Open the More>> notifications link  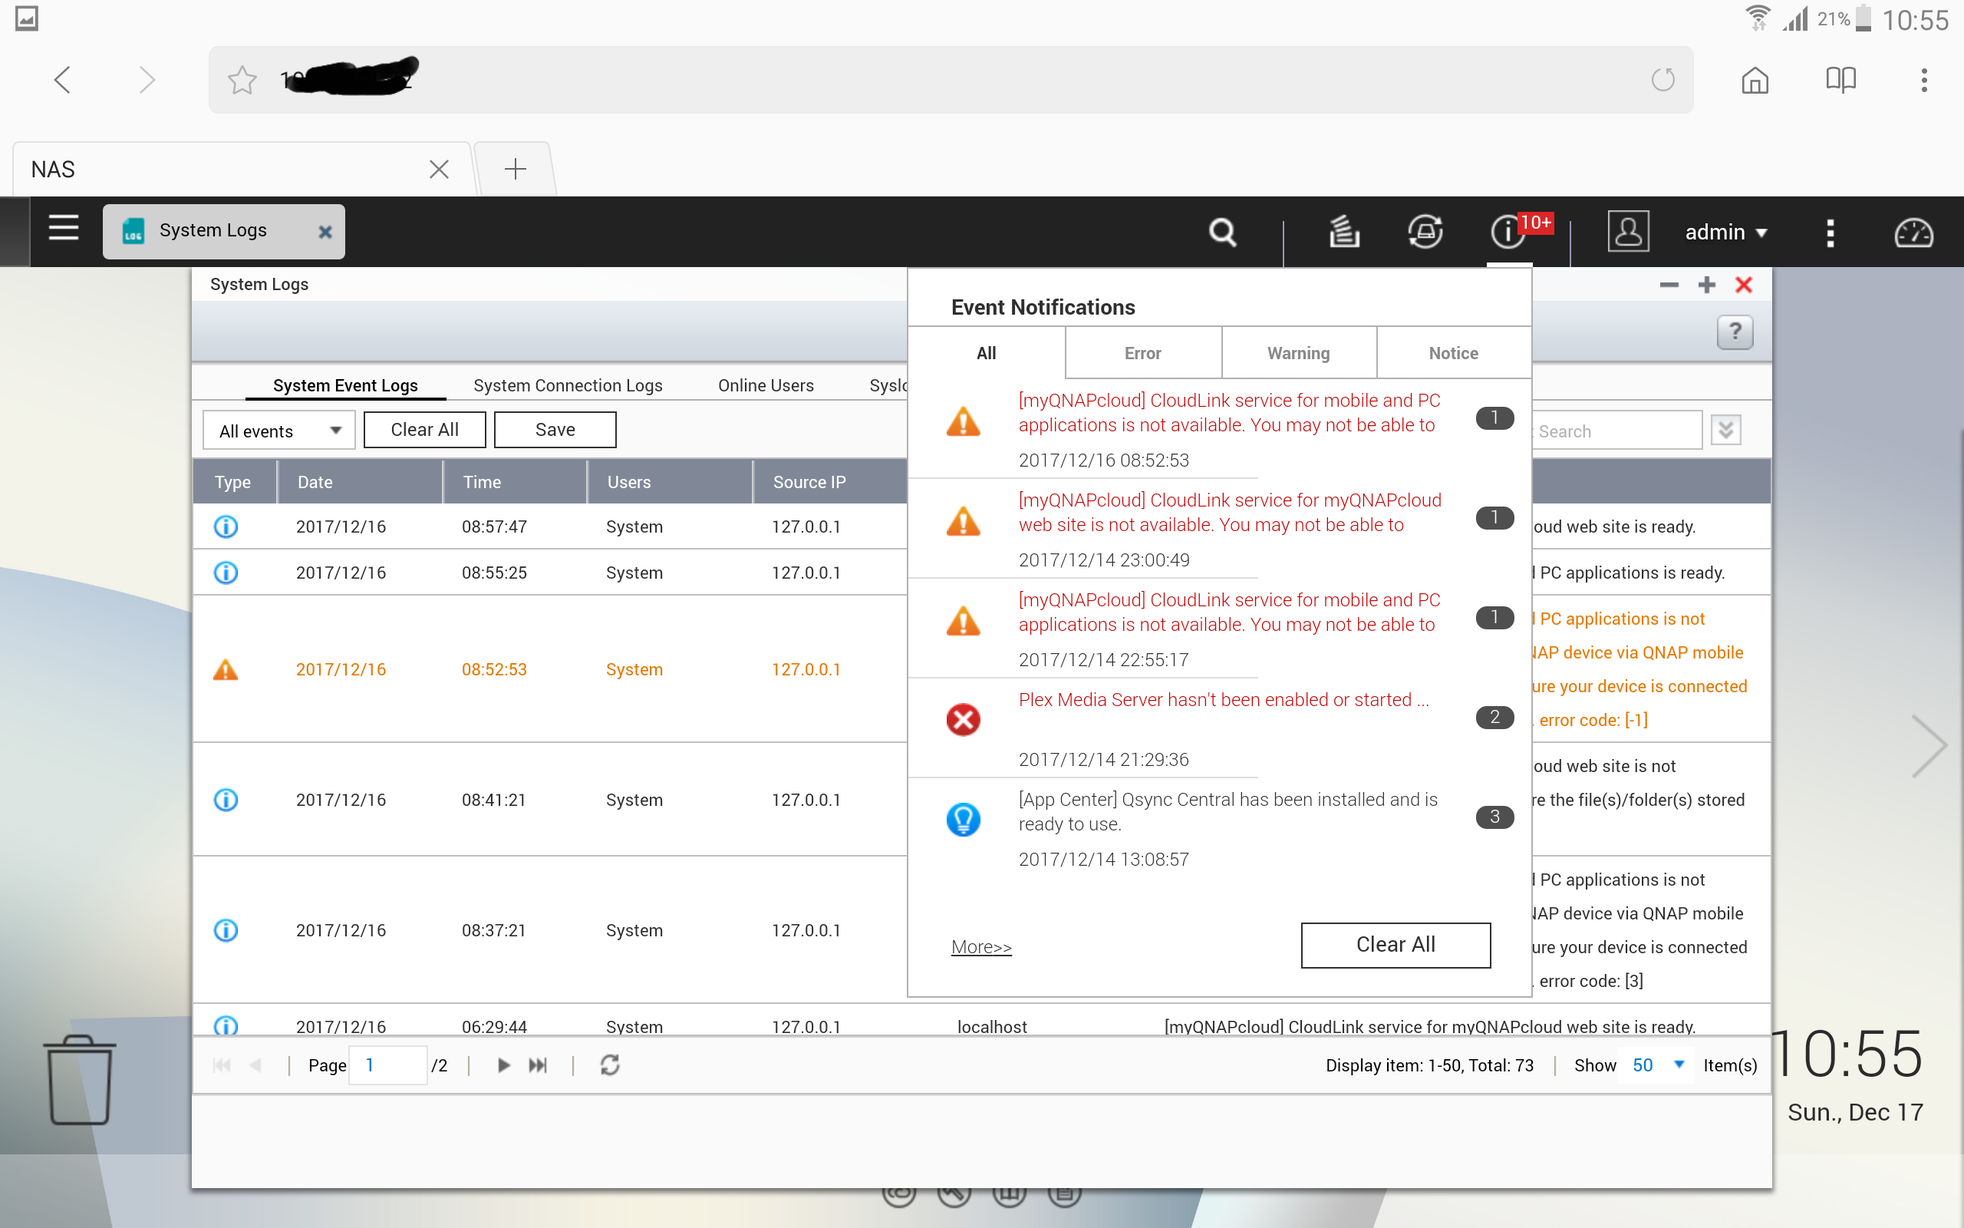click(981, 947)
